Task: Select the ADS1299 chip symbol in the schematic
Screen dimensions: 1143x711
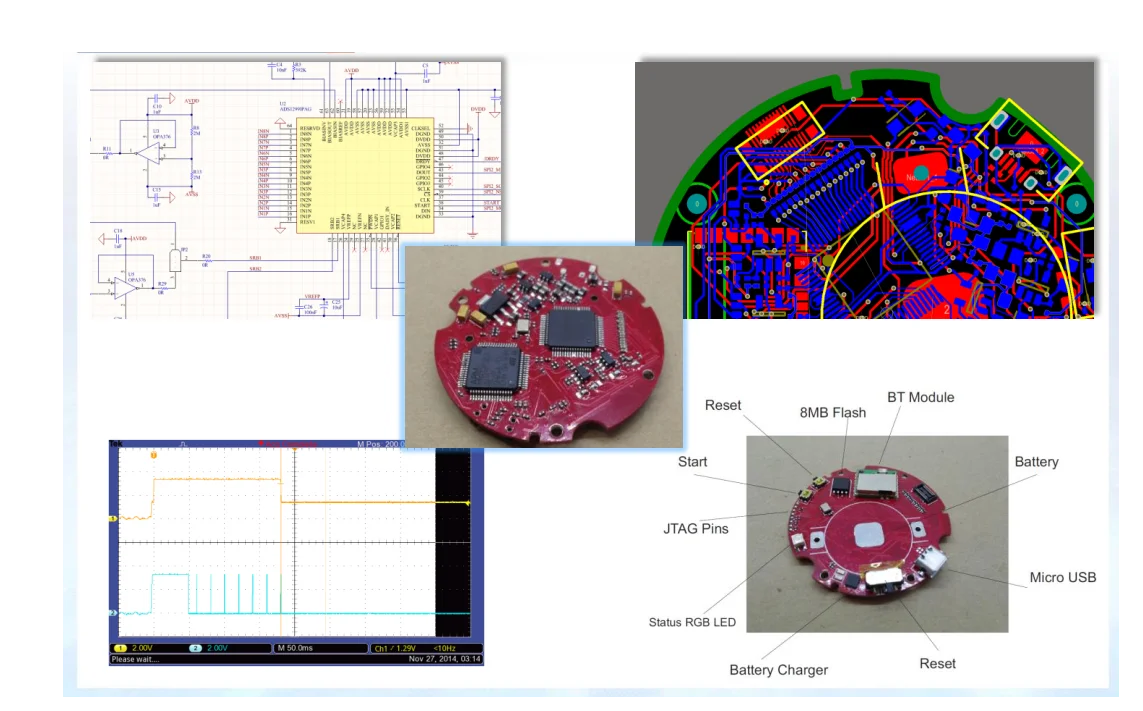Action: pos(365,175)
